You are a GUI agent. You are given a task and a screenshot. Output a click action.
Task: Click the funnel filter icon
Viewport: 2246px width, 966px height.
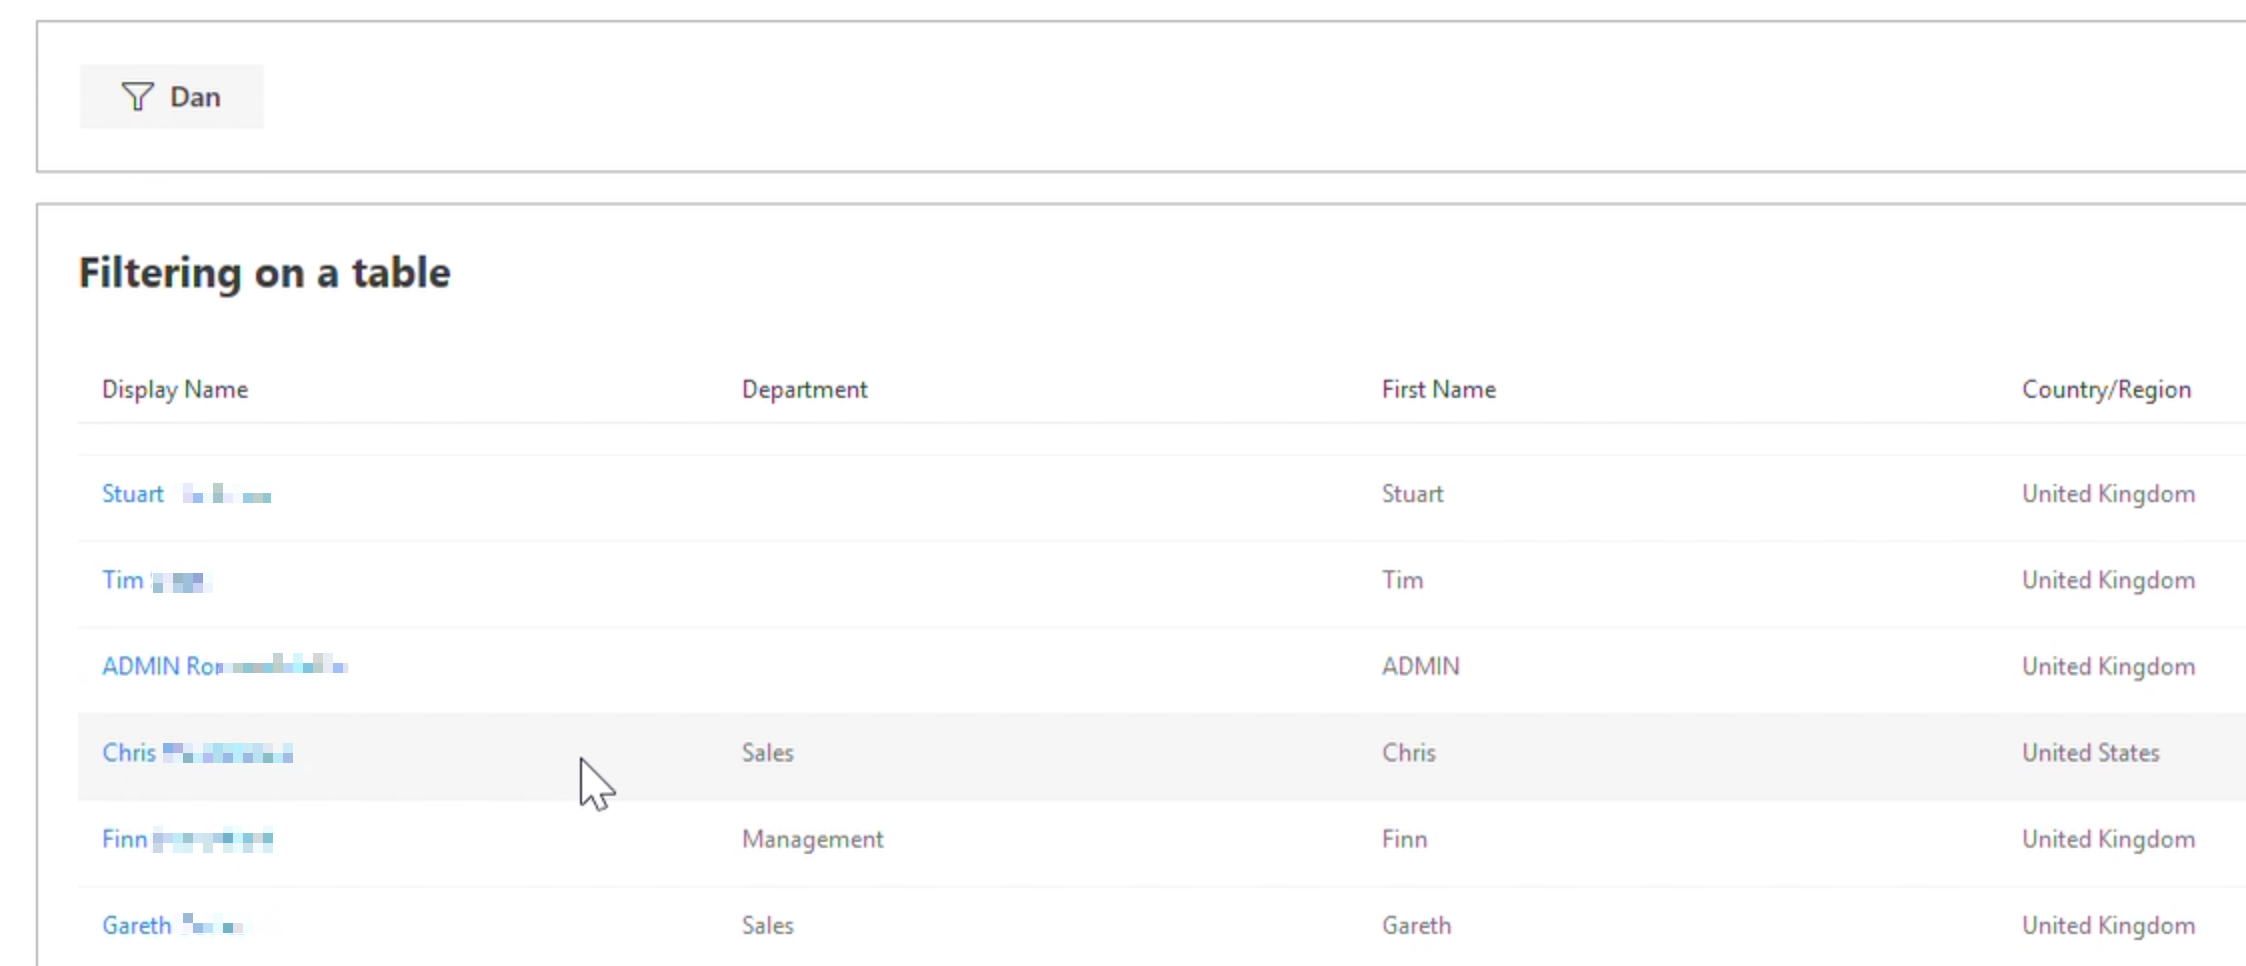(x=137, y=97)
